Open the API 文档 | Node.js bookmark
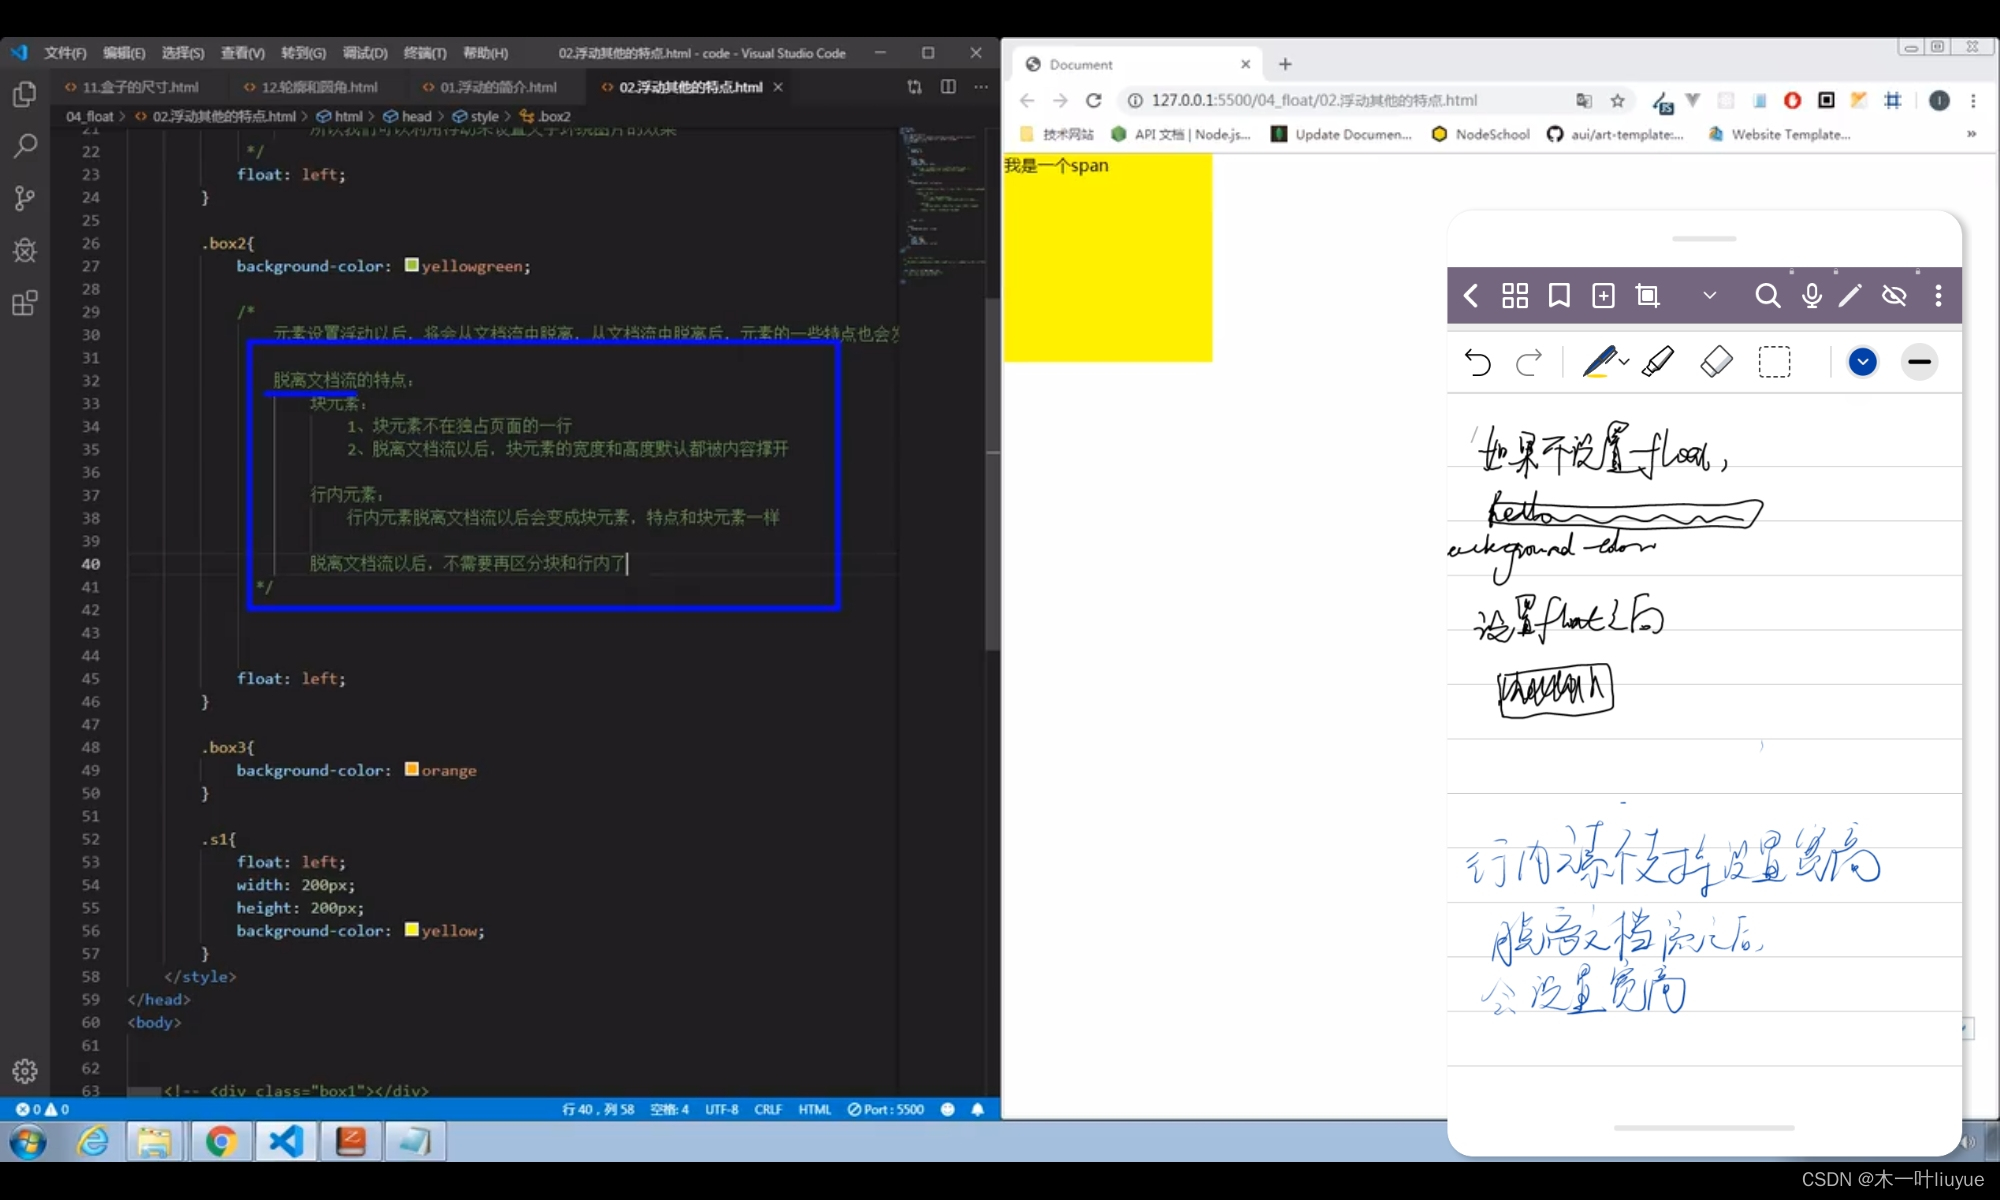The height and width of the screenshot is (1200, 2000). (1181, 134)
